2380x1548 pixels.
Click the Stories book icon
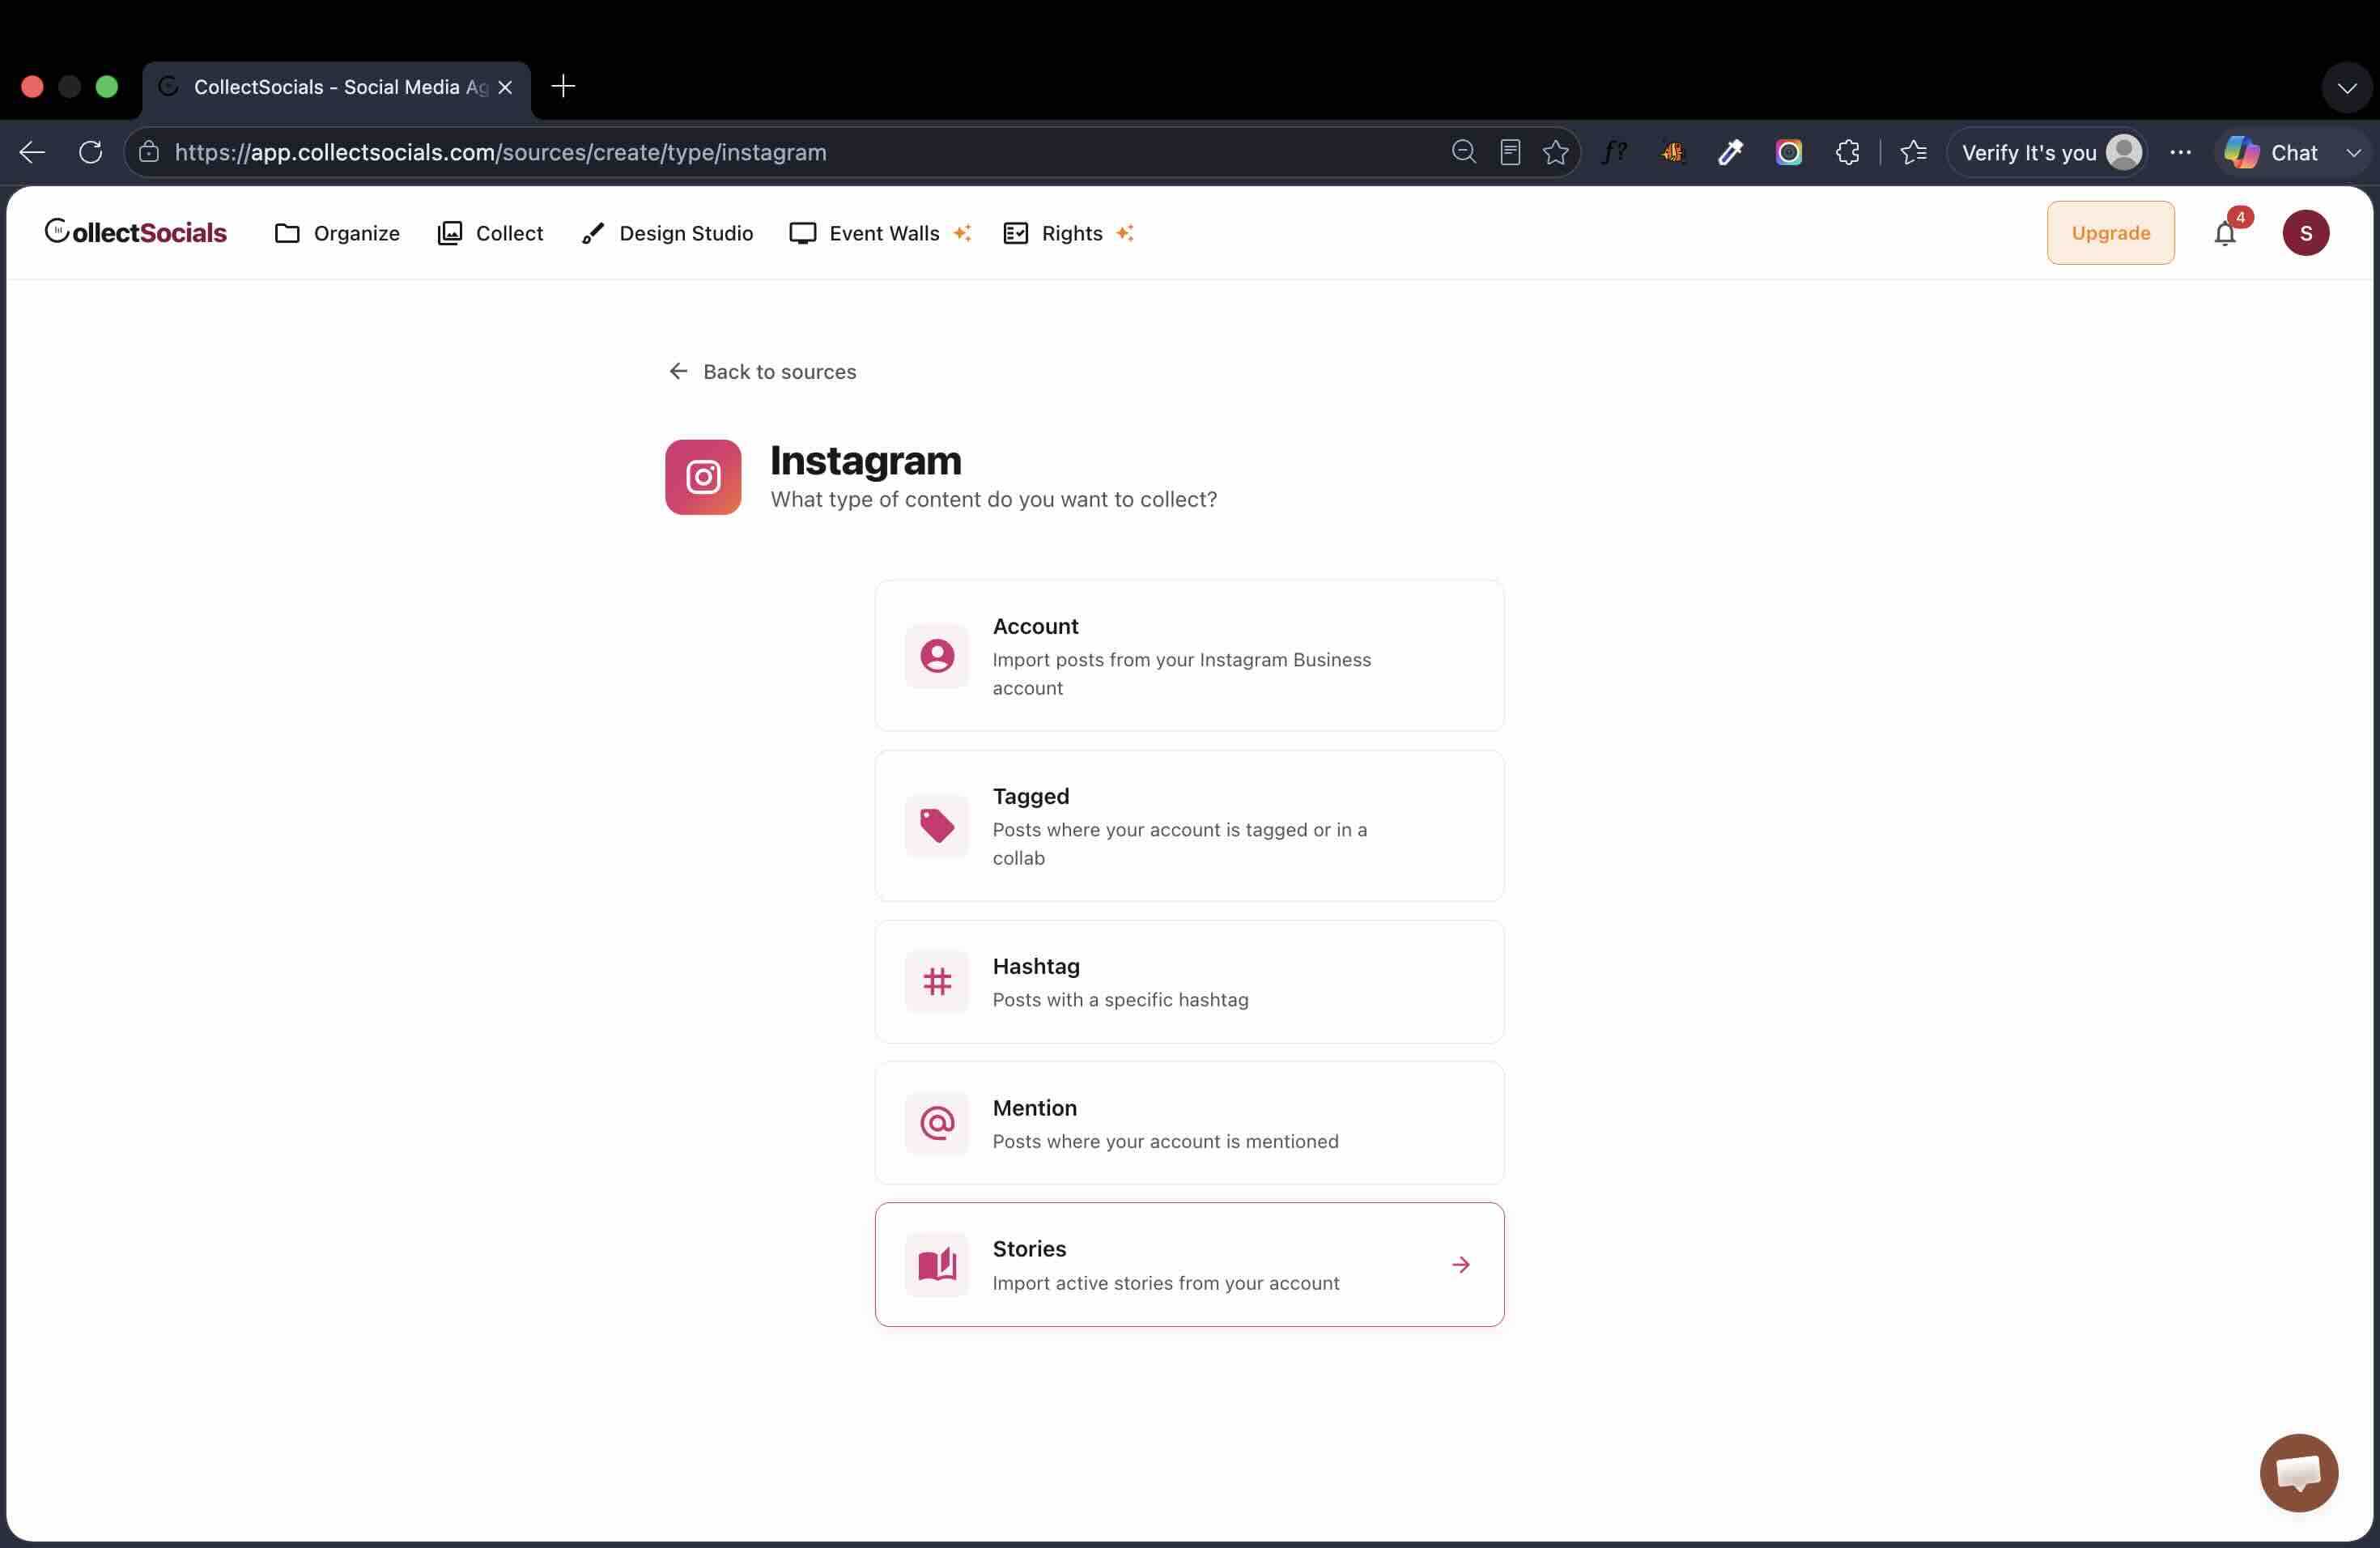pyautogui.click(x=937, y=1265)
